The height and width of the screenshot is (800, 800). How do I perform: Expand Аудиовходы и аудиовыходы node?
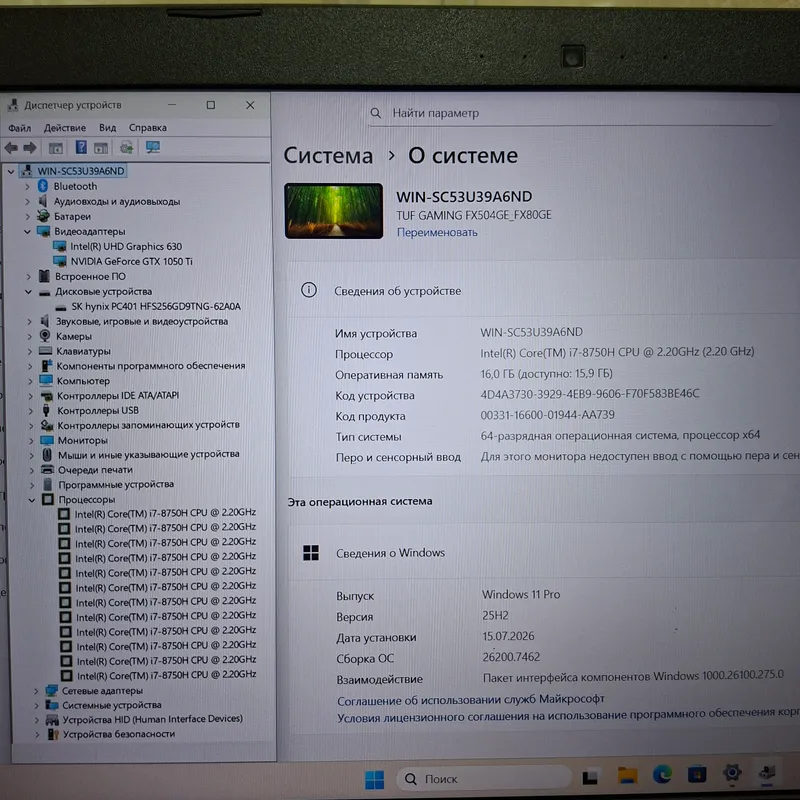pos(28,202)
